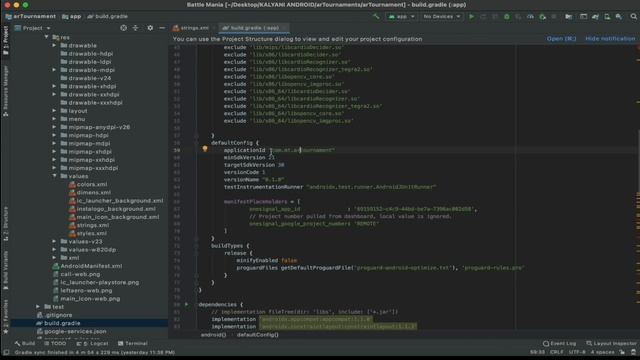Open Resource Manager side tab

pos(5,91)
